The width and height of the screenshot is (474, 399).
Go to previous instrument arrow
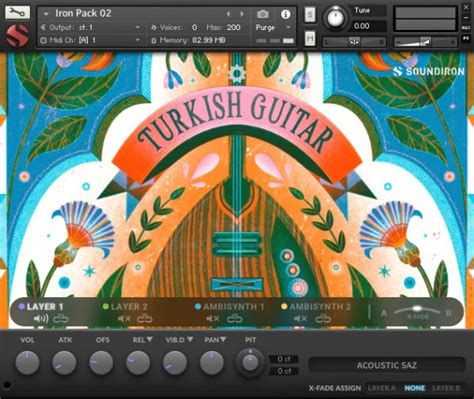228,14
